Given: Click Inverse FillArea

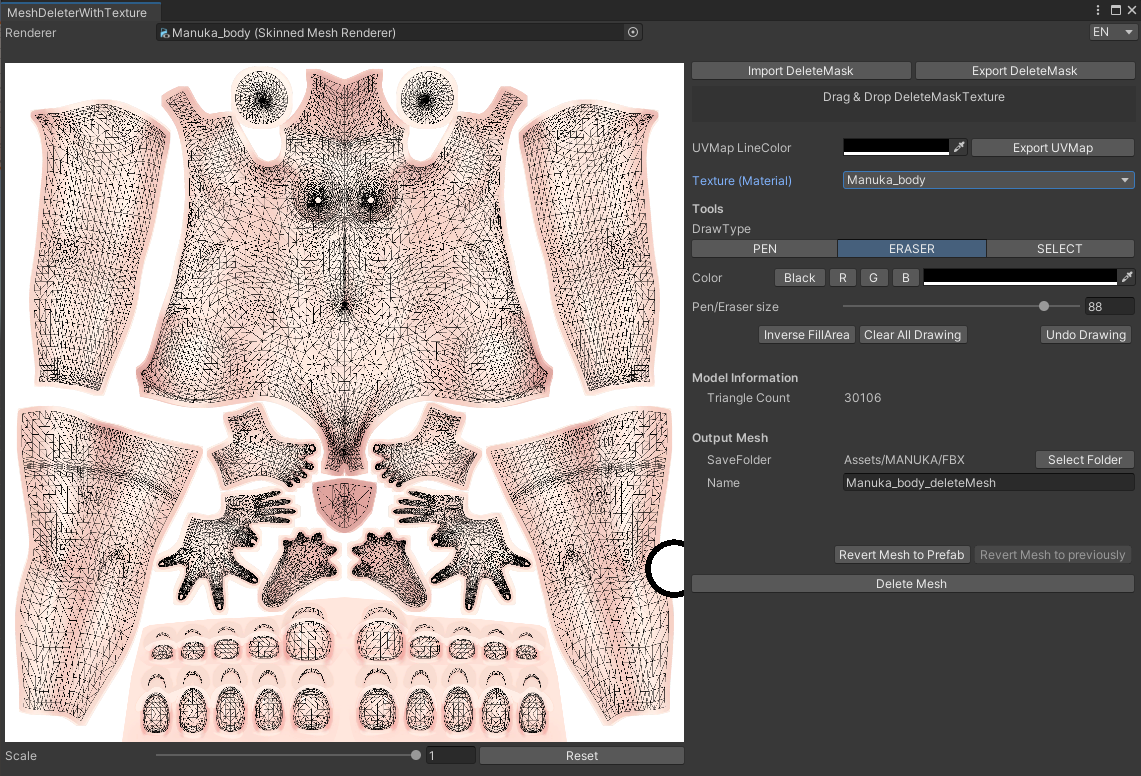Looking at the screenshot, I should coord(806,334).
